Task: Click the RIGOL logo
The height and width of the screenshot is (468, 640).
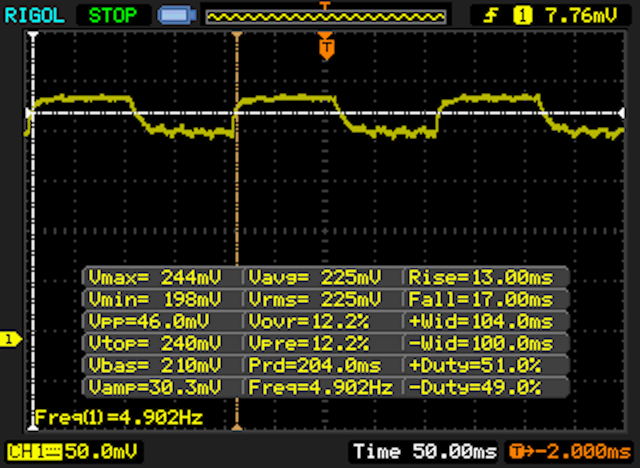Action: [34, 16]
